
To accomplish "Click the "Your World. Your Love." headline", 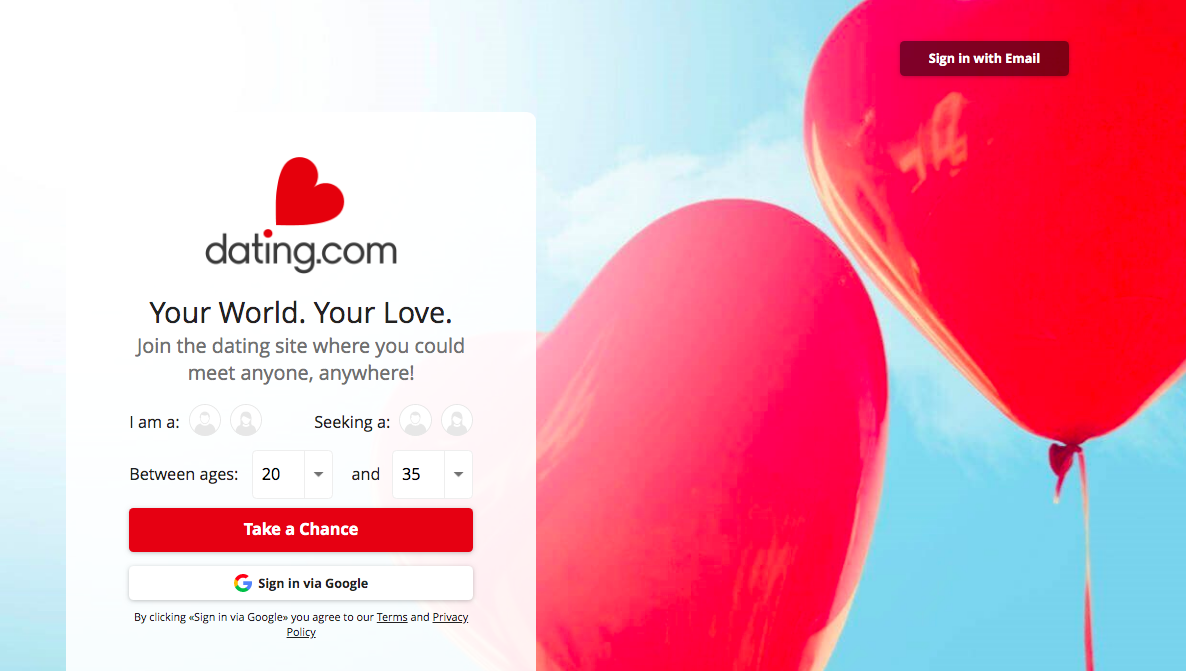I will 301,312.
